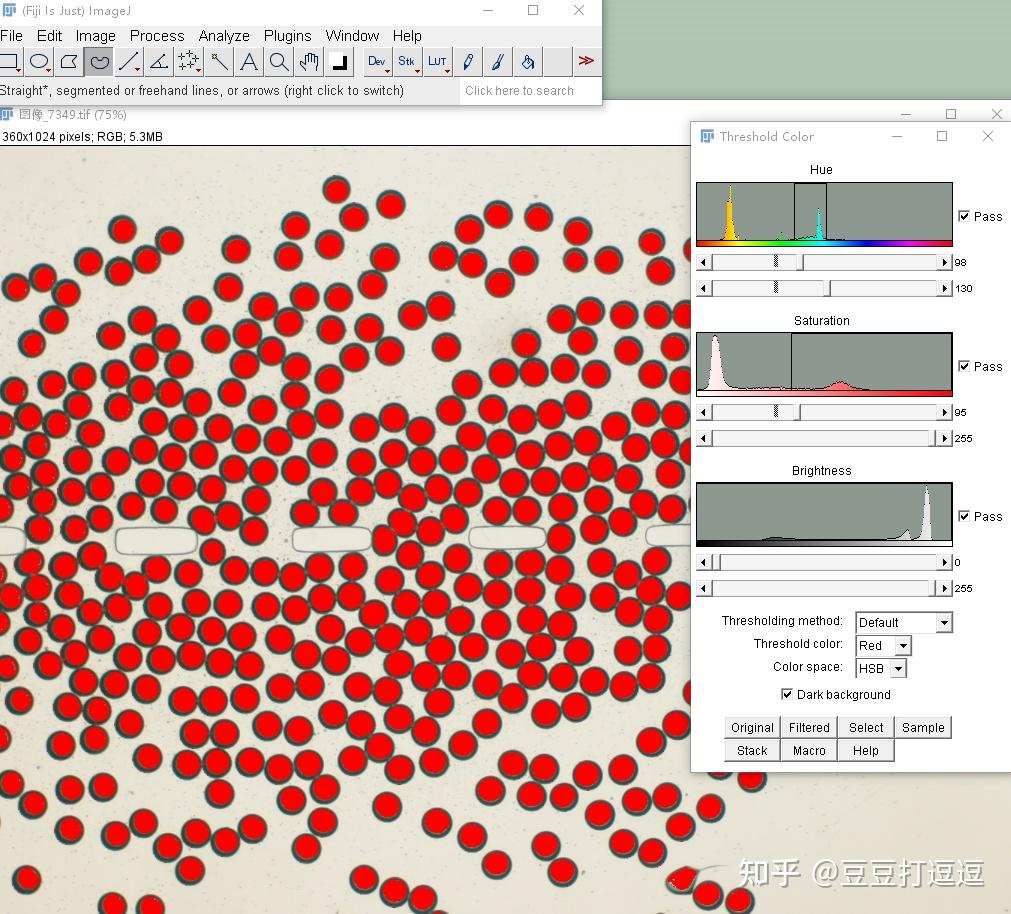Open the Threshold color dropdown
The image size is (1011, 914).
pos(883,646)
